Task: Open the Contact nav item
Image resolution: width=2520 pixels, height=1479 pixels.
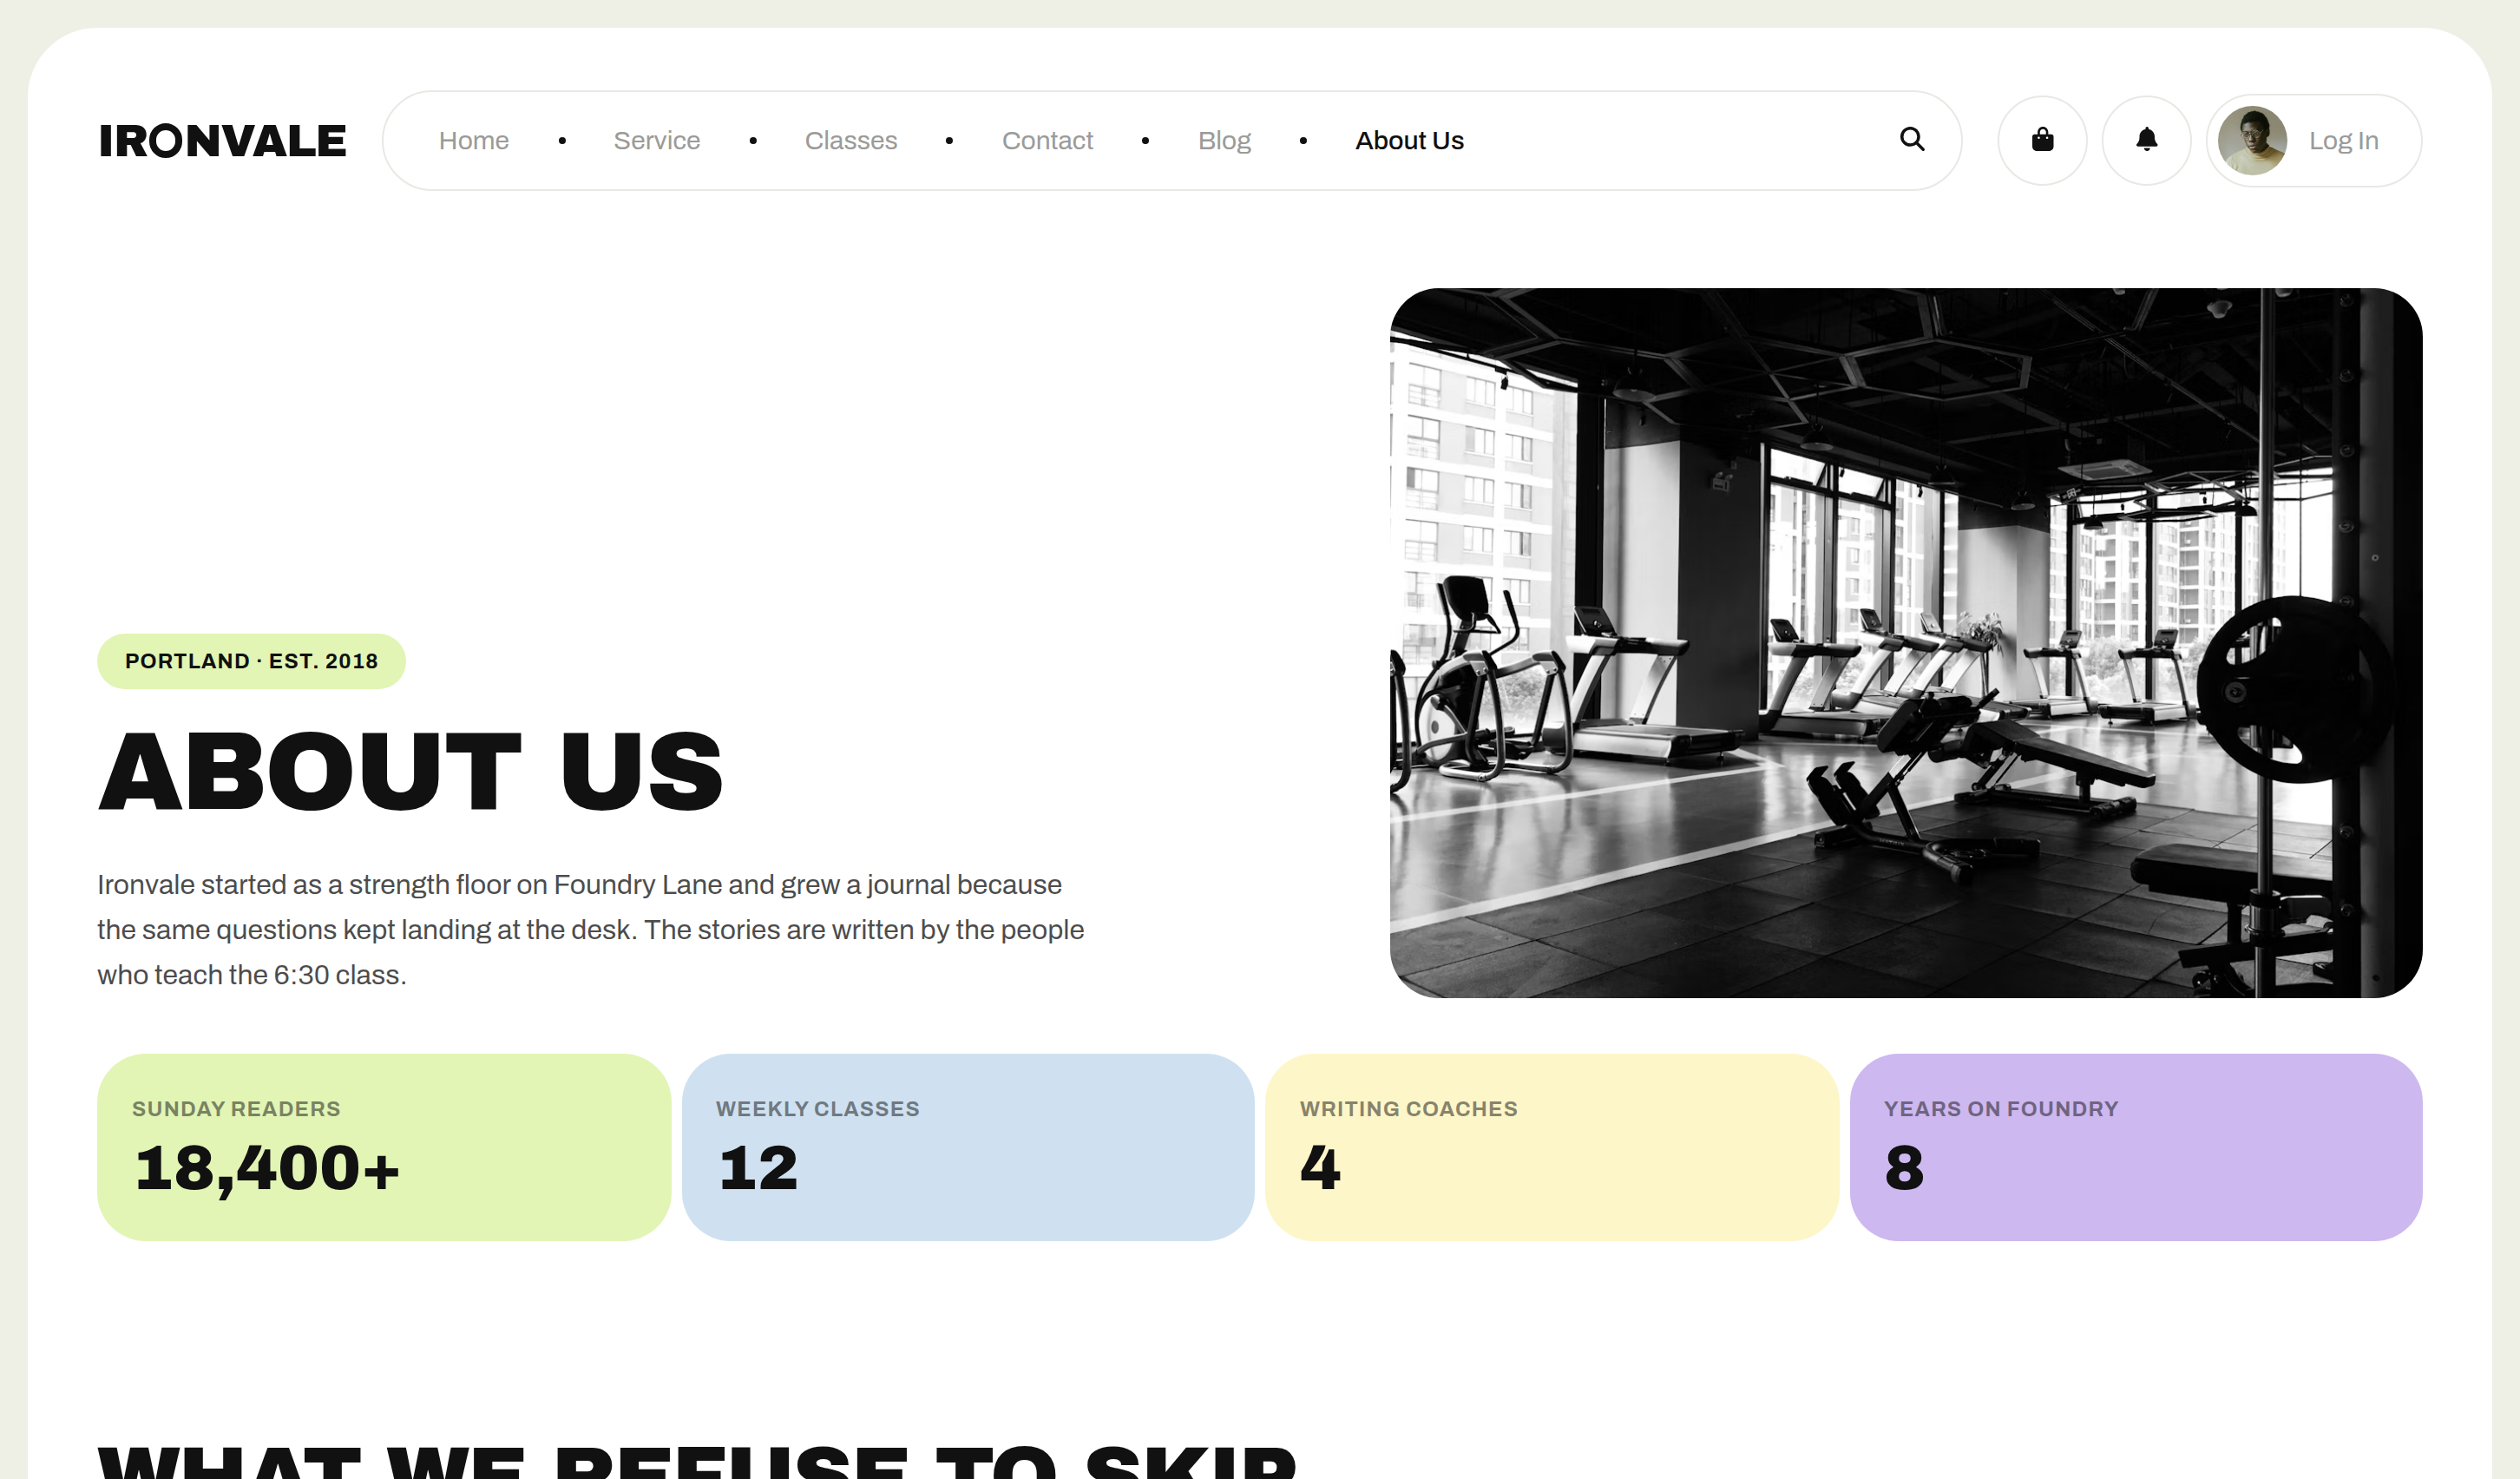Action: click(x=1047, y=141)
